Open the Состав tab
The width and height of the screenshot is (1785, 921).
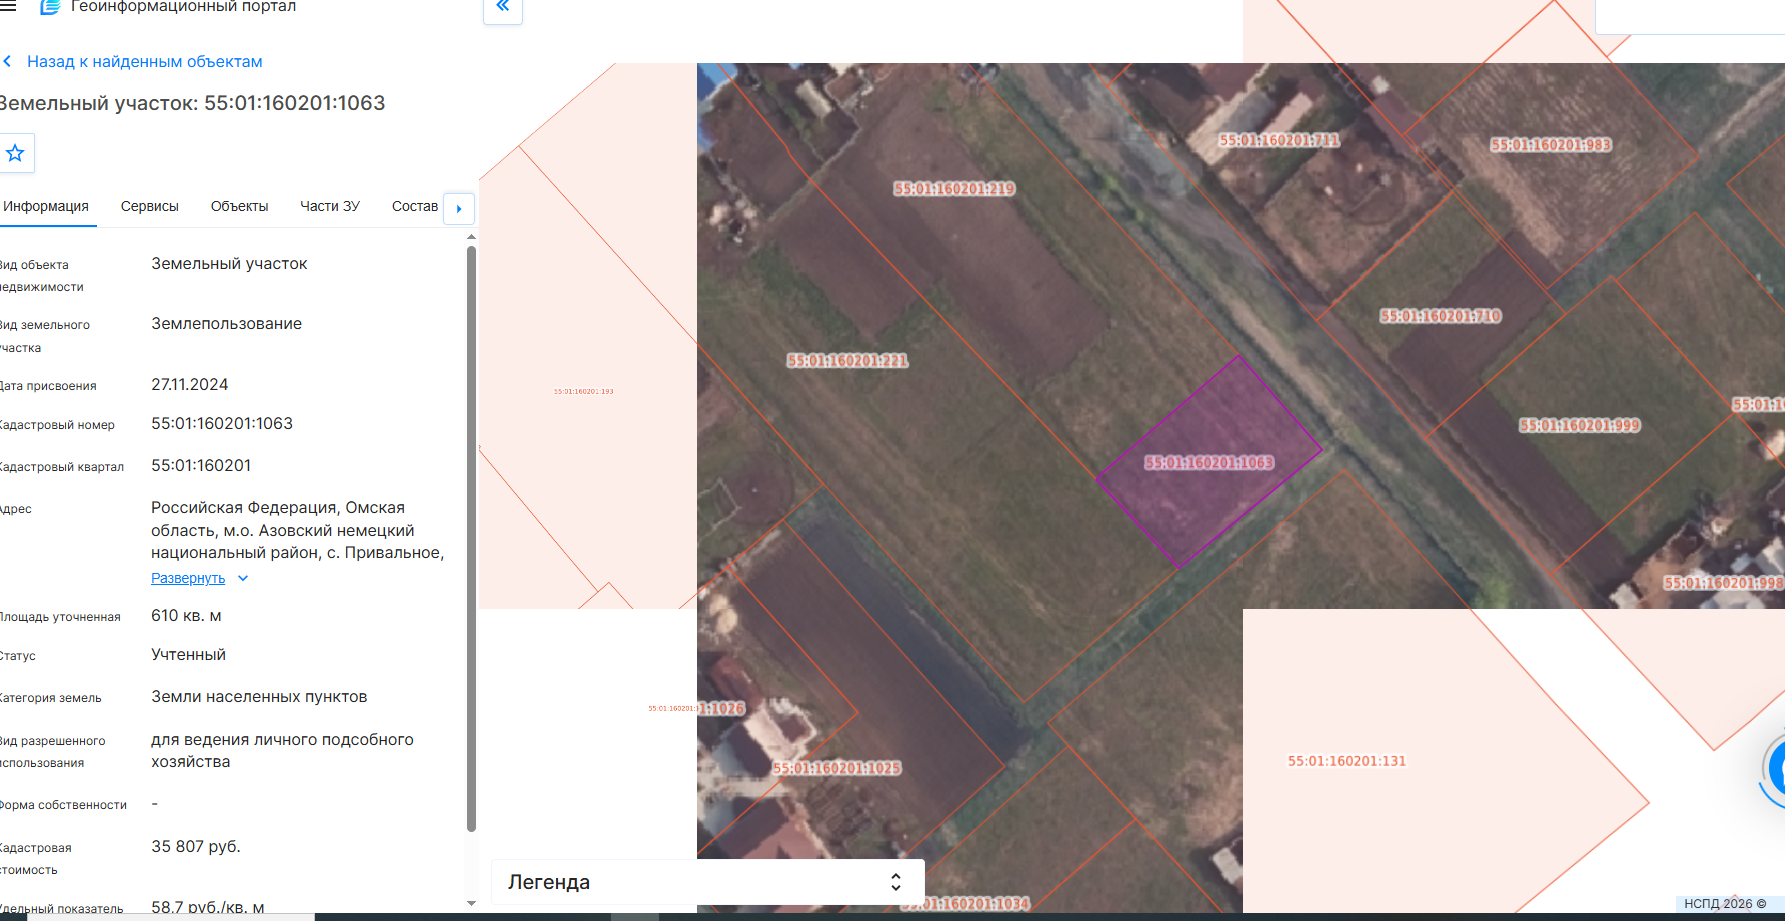415,206
